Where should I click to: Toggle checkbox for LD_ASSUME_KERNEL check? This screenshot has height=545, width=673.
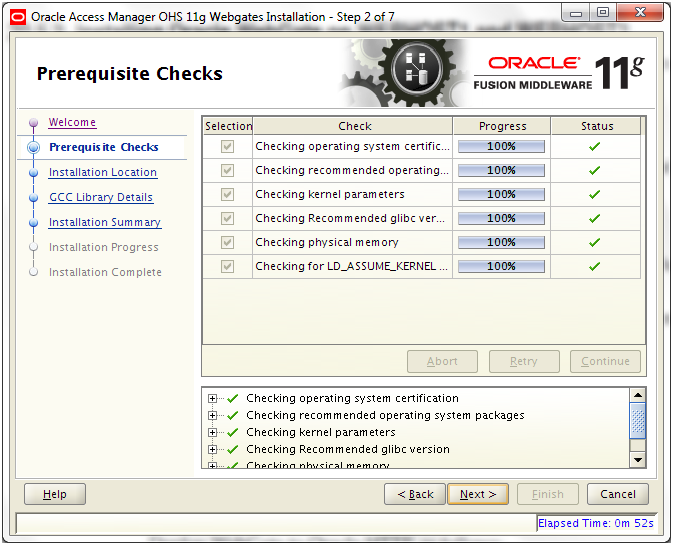(x=227, y=267)
